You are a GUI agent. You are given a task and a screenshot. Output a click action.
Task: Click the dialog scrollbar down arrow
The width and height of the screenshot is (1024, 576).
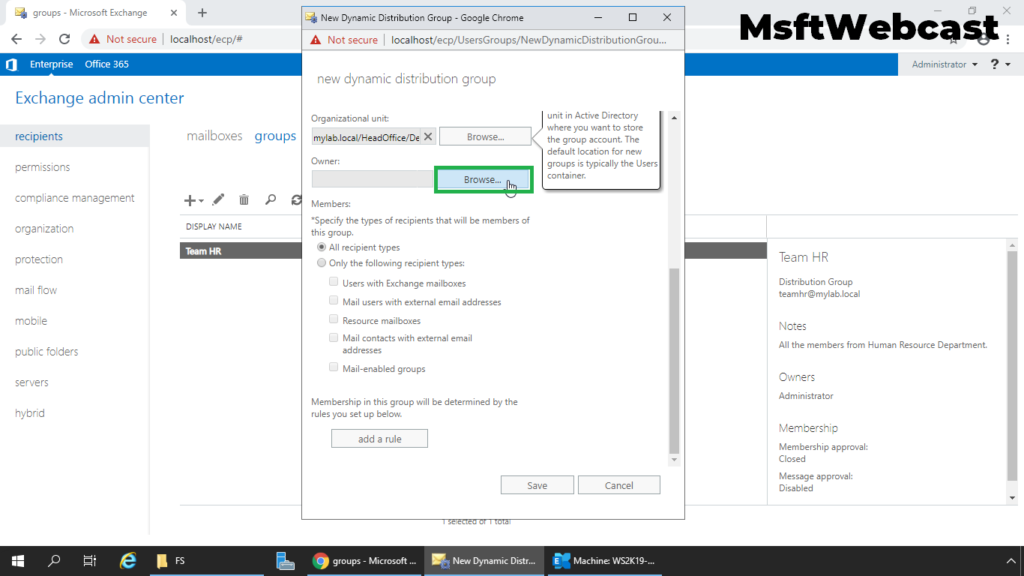[674, 460]
